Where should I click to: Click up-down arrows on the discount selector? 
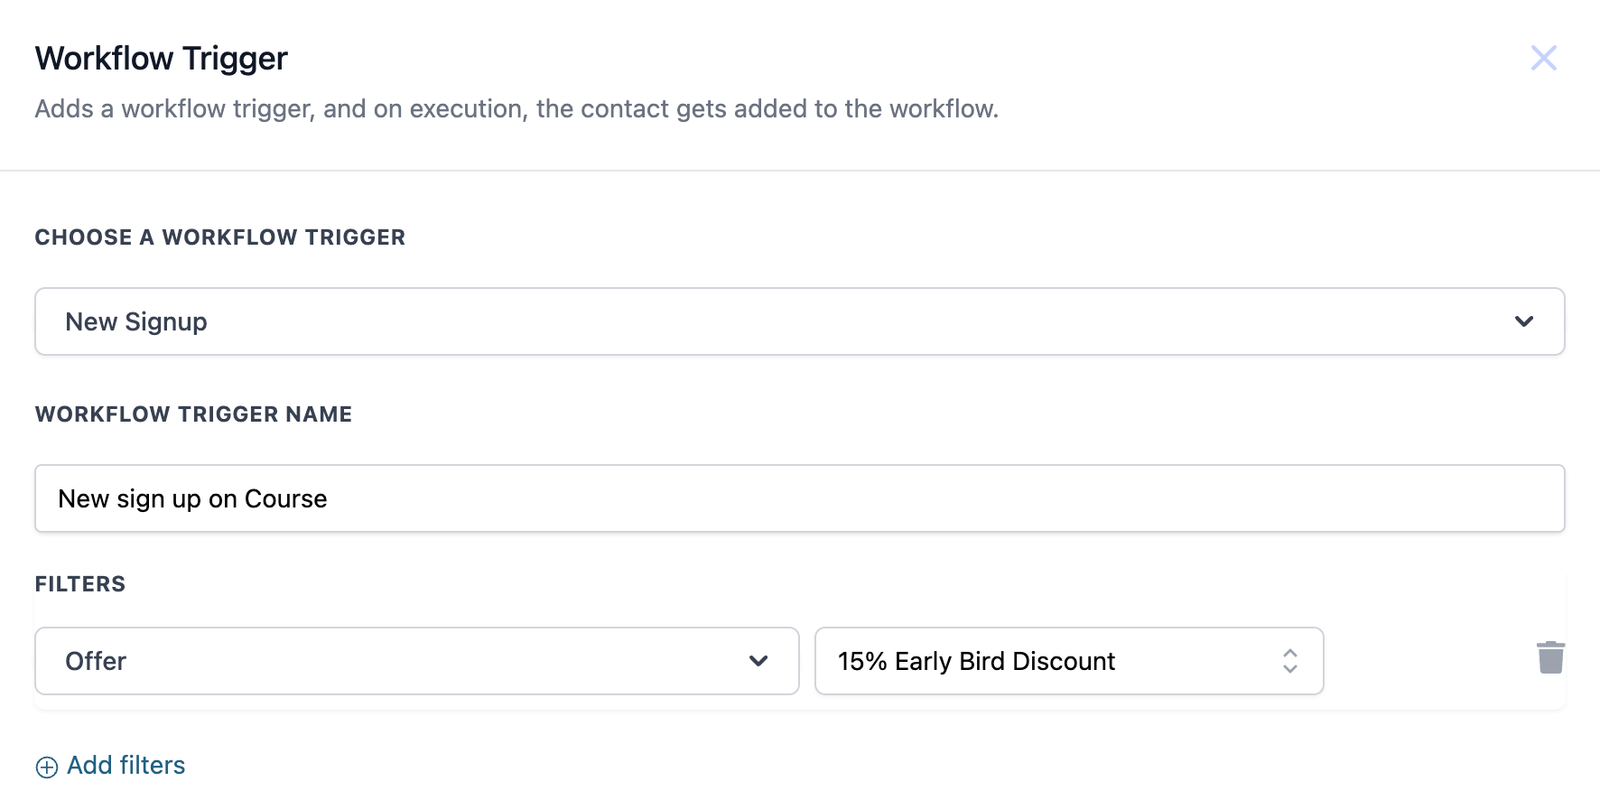[1290, 661]
